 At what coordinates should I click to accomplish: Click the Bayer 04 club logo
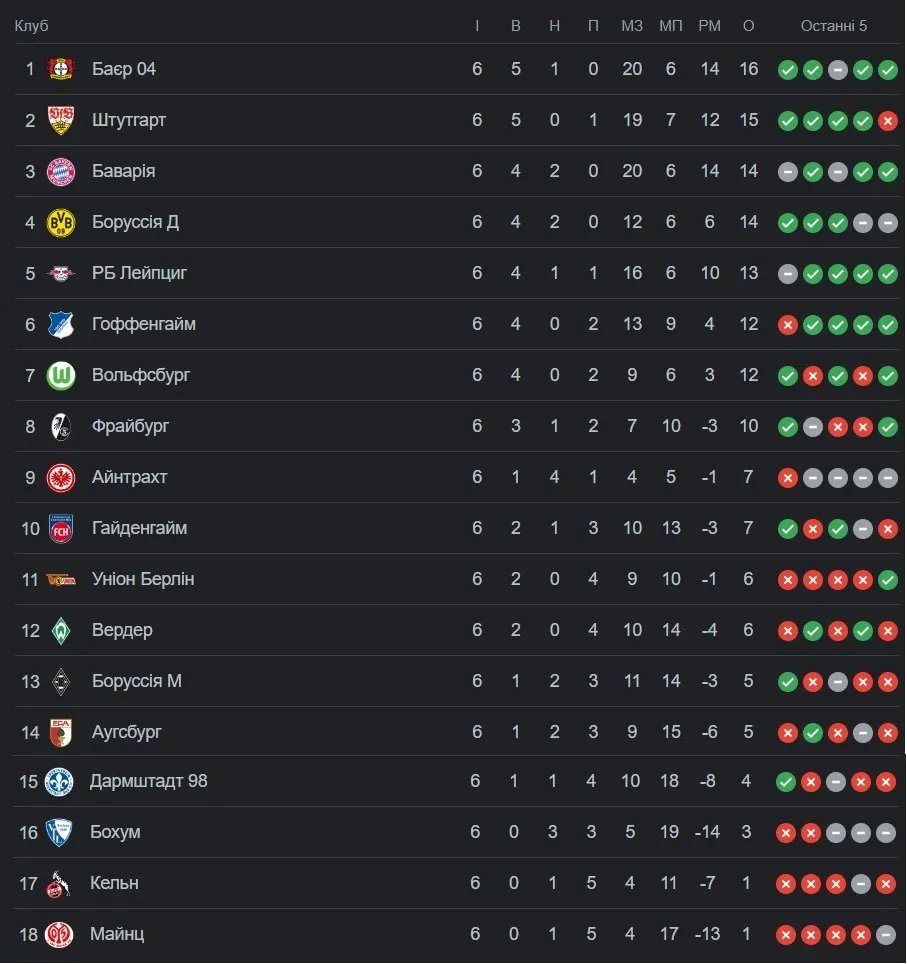61,69
